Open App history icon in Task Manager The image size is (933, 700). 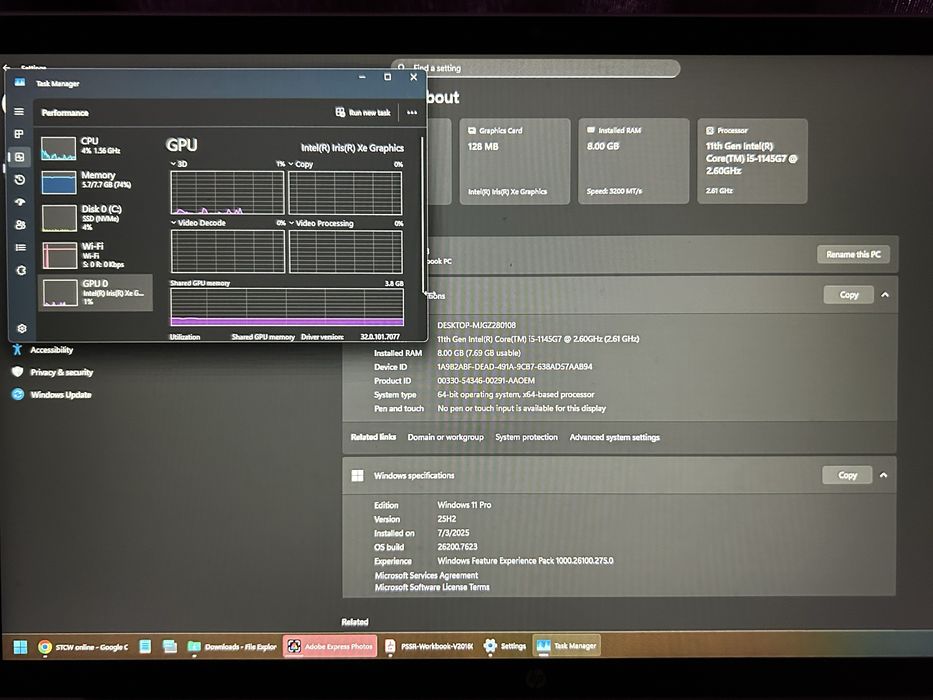pyautogui.click(x=20, y=179)
